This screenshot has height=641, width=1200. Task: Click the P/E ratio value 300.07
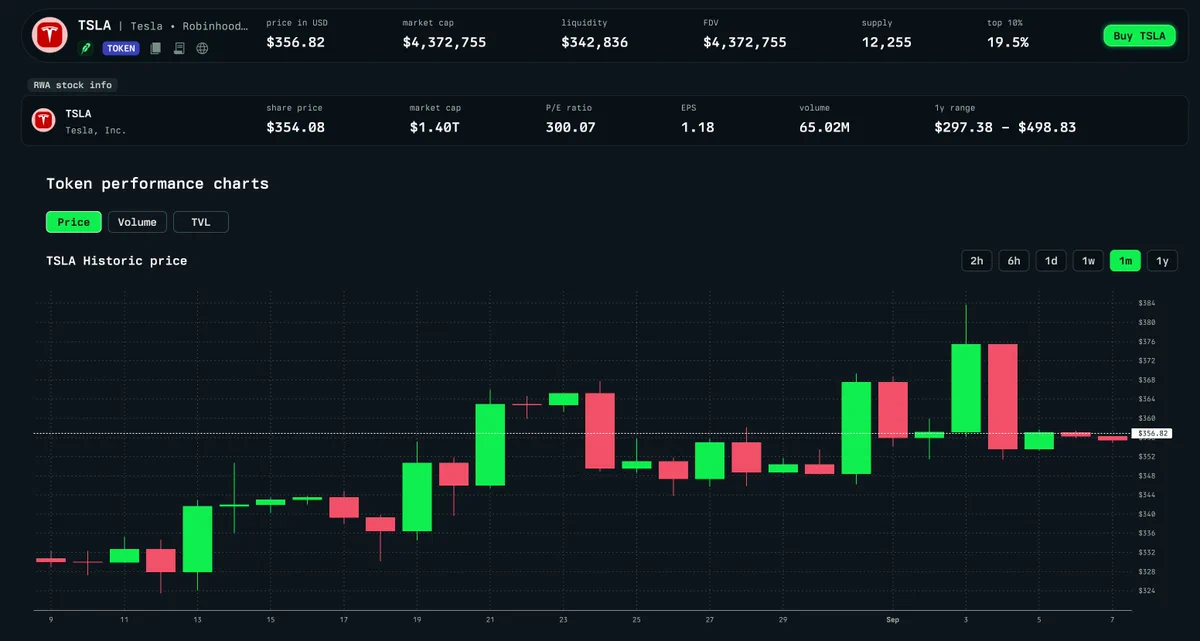coord(570,127)
